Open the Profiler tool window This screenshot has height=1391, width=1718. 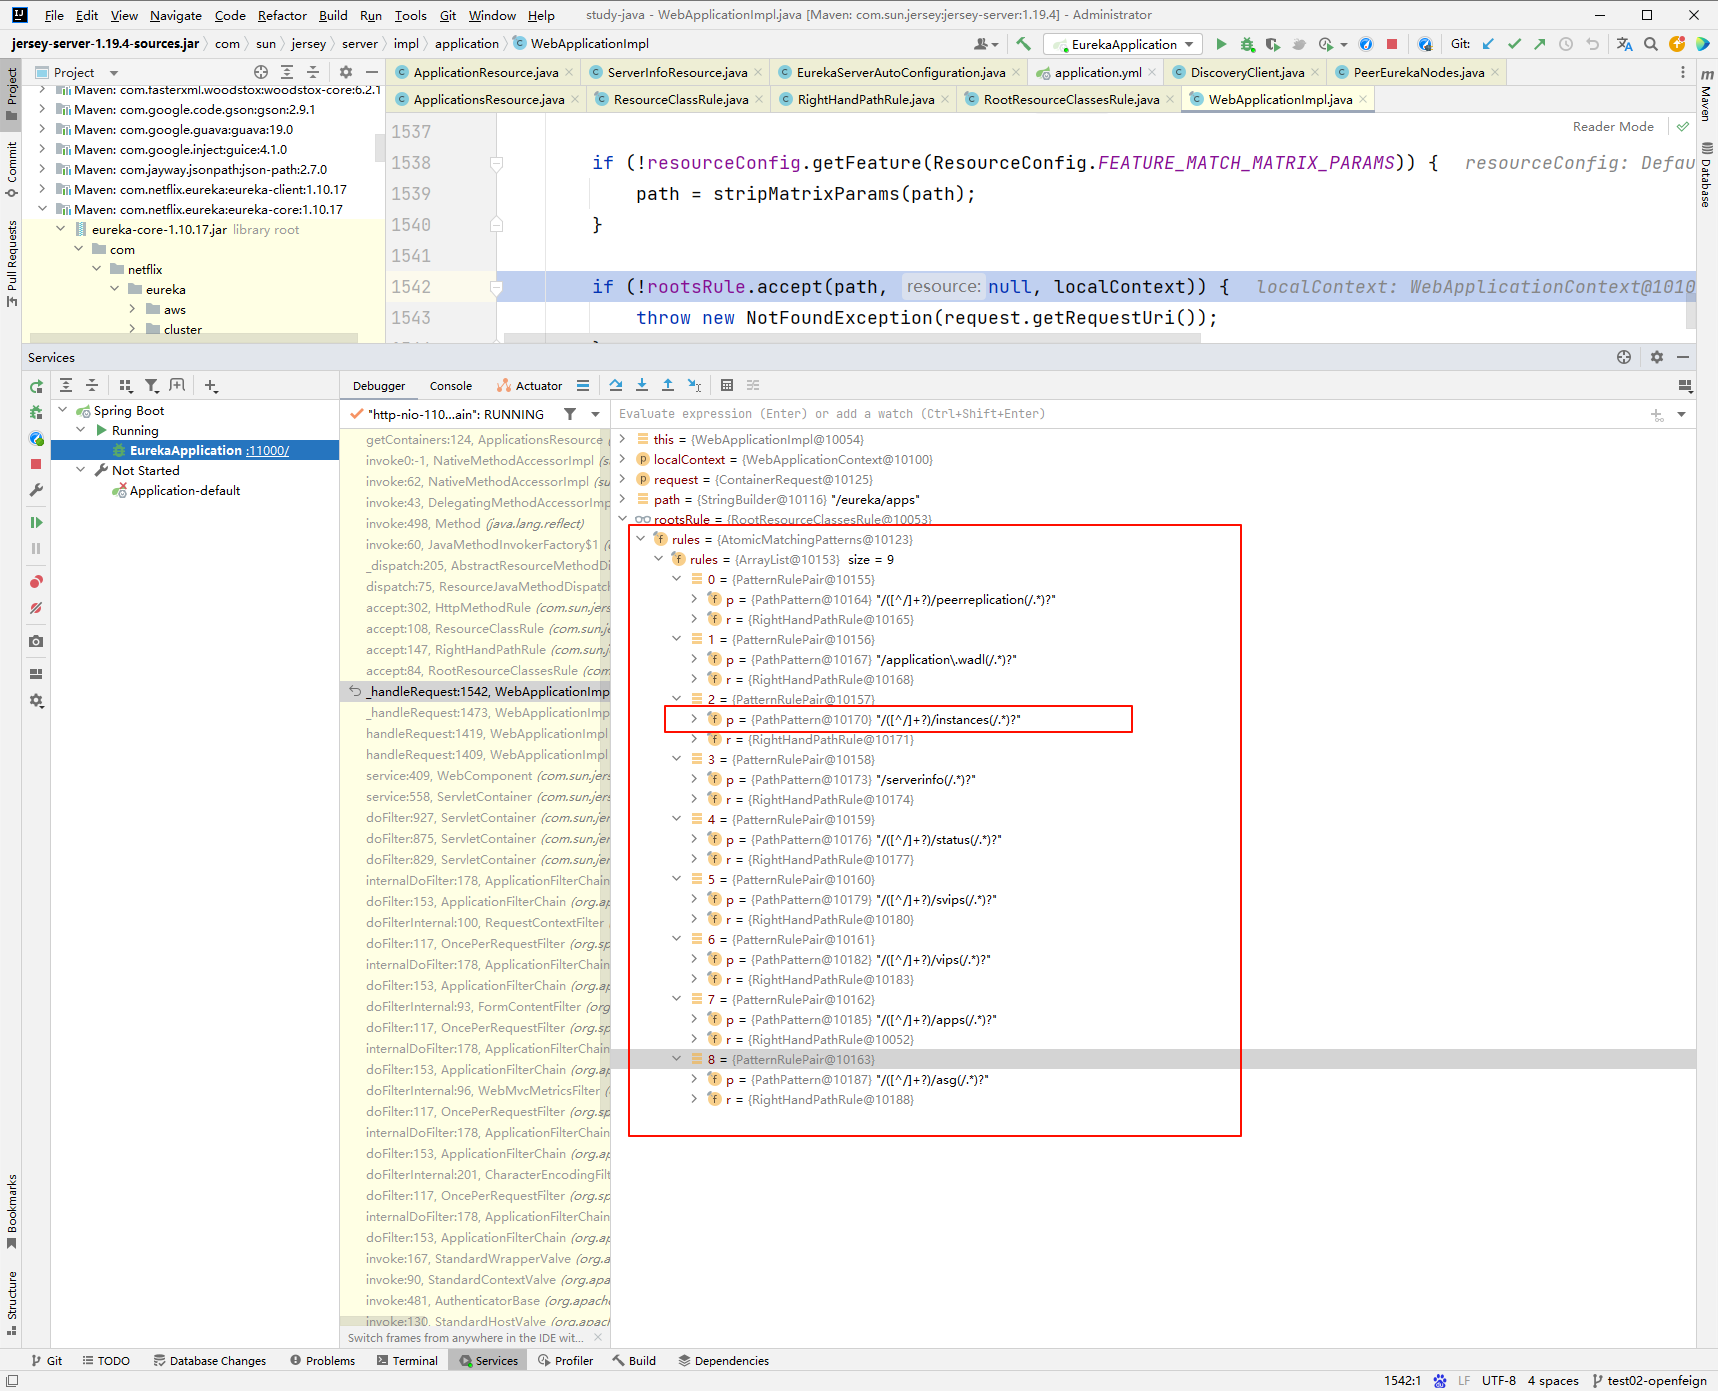pos(565,1361)
